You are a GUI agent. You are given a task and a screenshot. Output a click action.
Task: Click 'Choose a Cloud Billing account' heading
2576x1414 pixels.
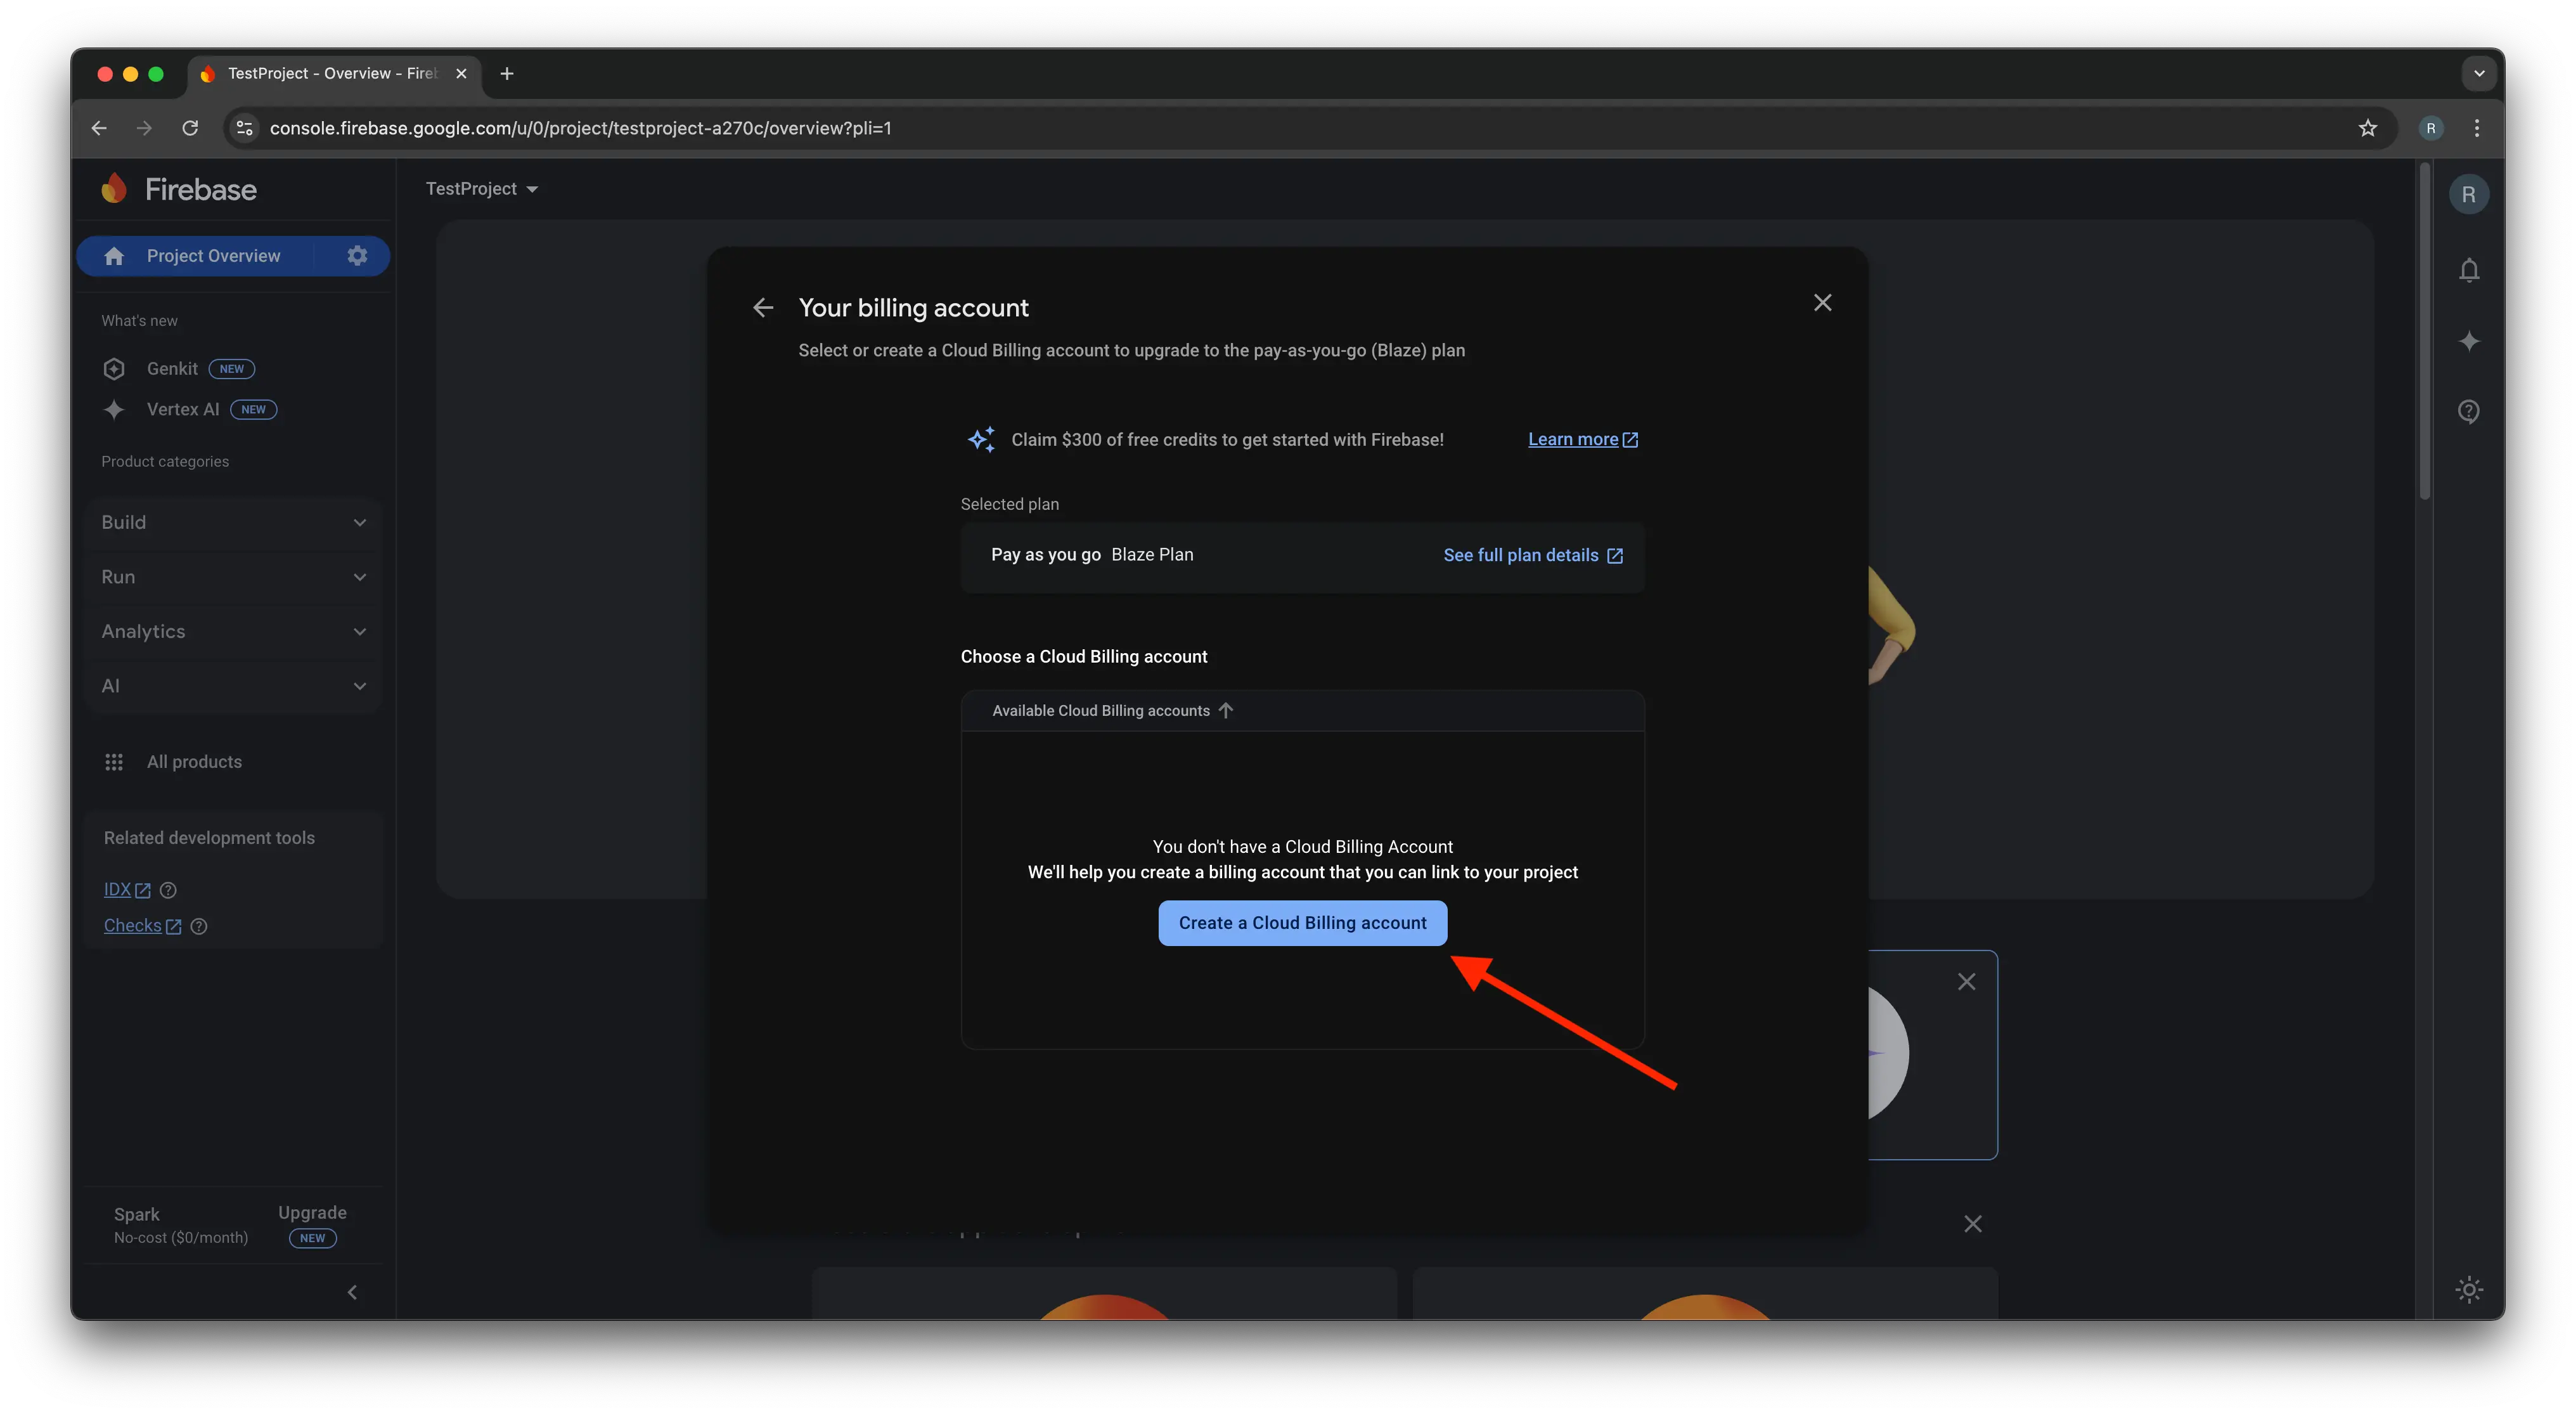(x=1084, y=657)
